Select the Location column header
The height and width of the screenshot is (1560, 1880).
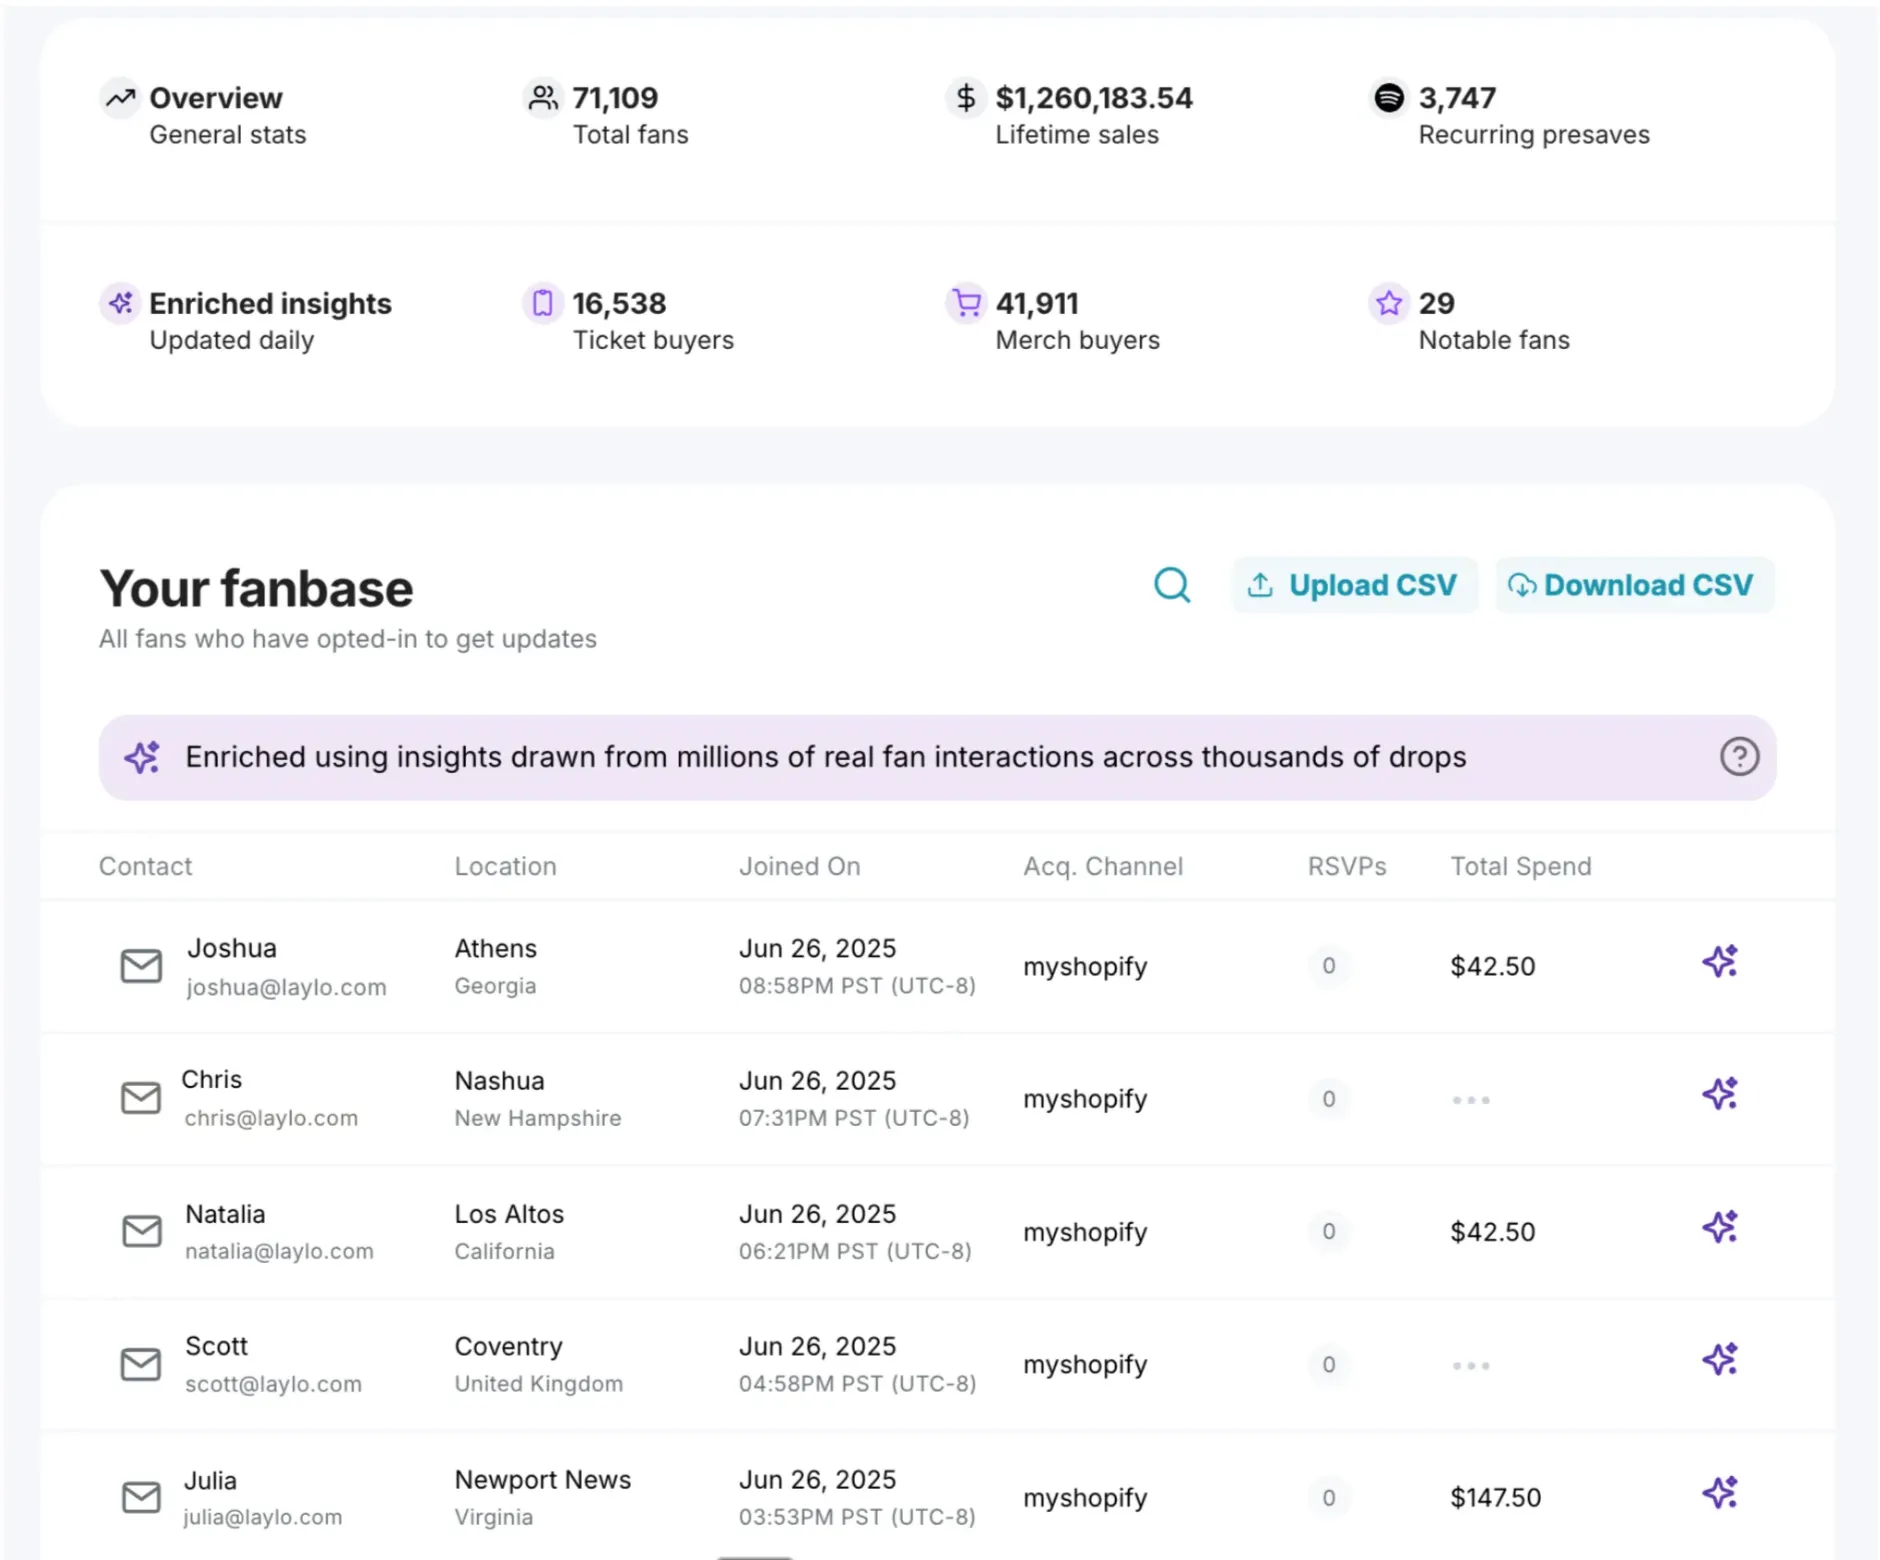click(x=505, y=866)
